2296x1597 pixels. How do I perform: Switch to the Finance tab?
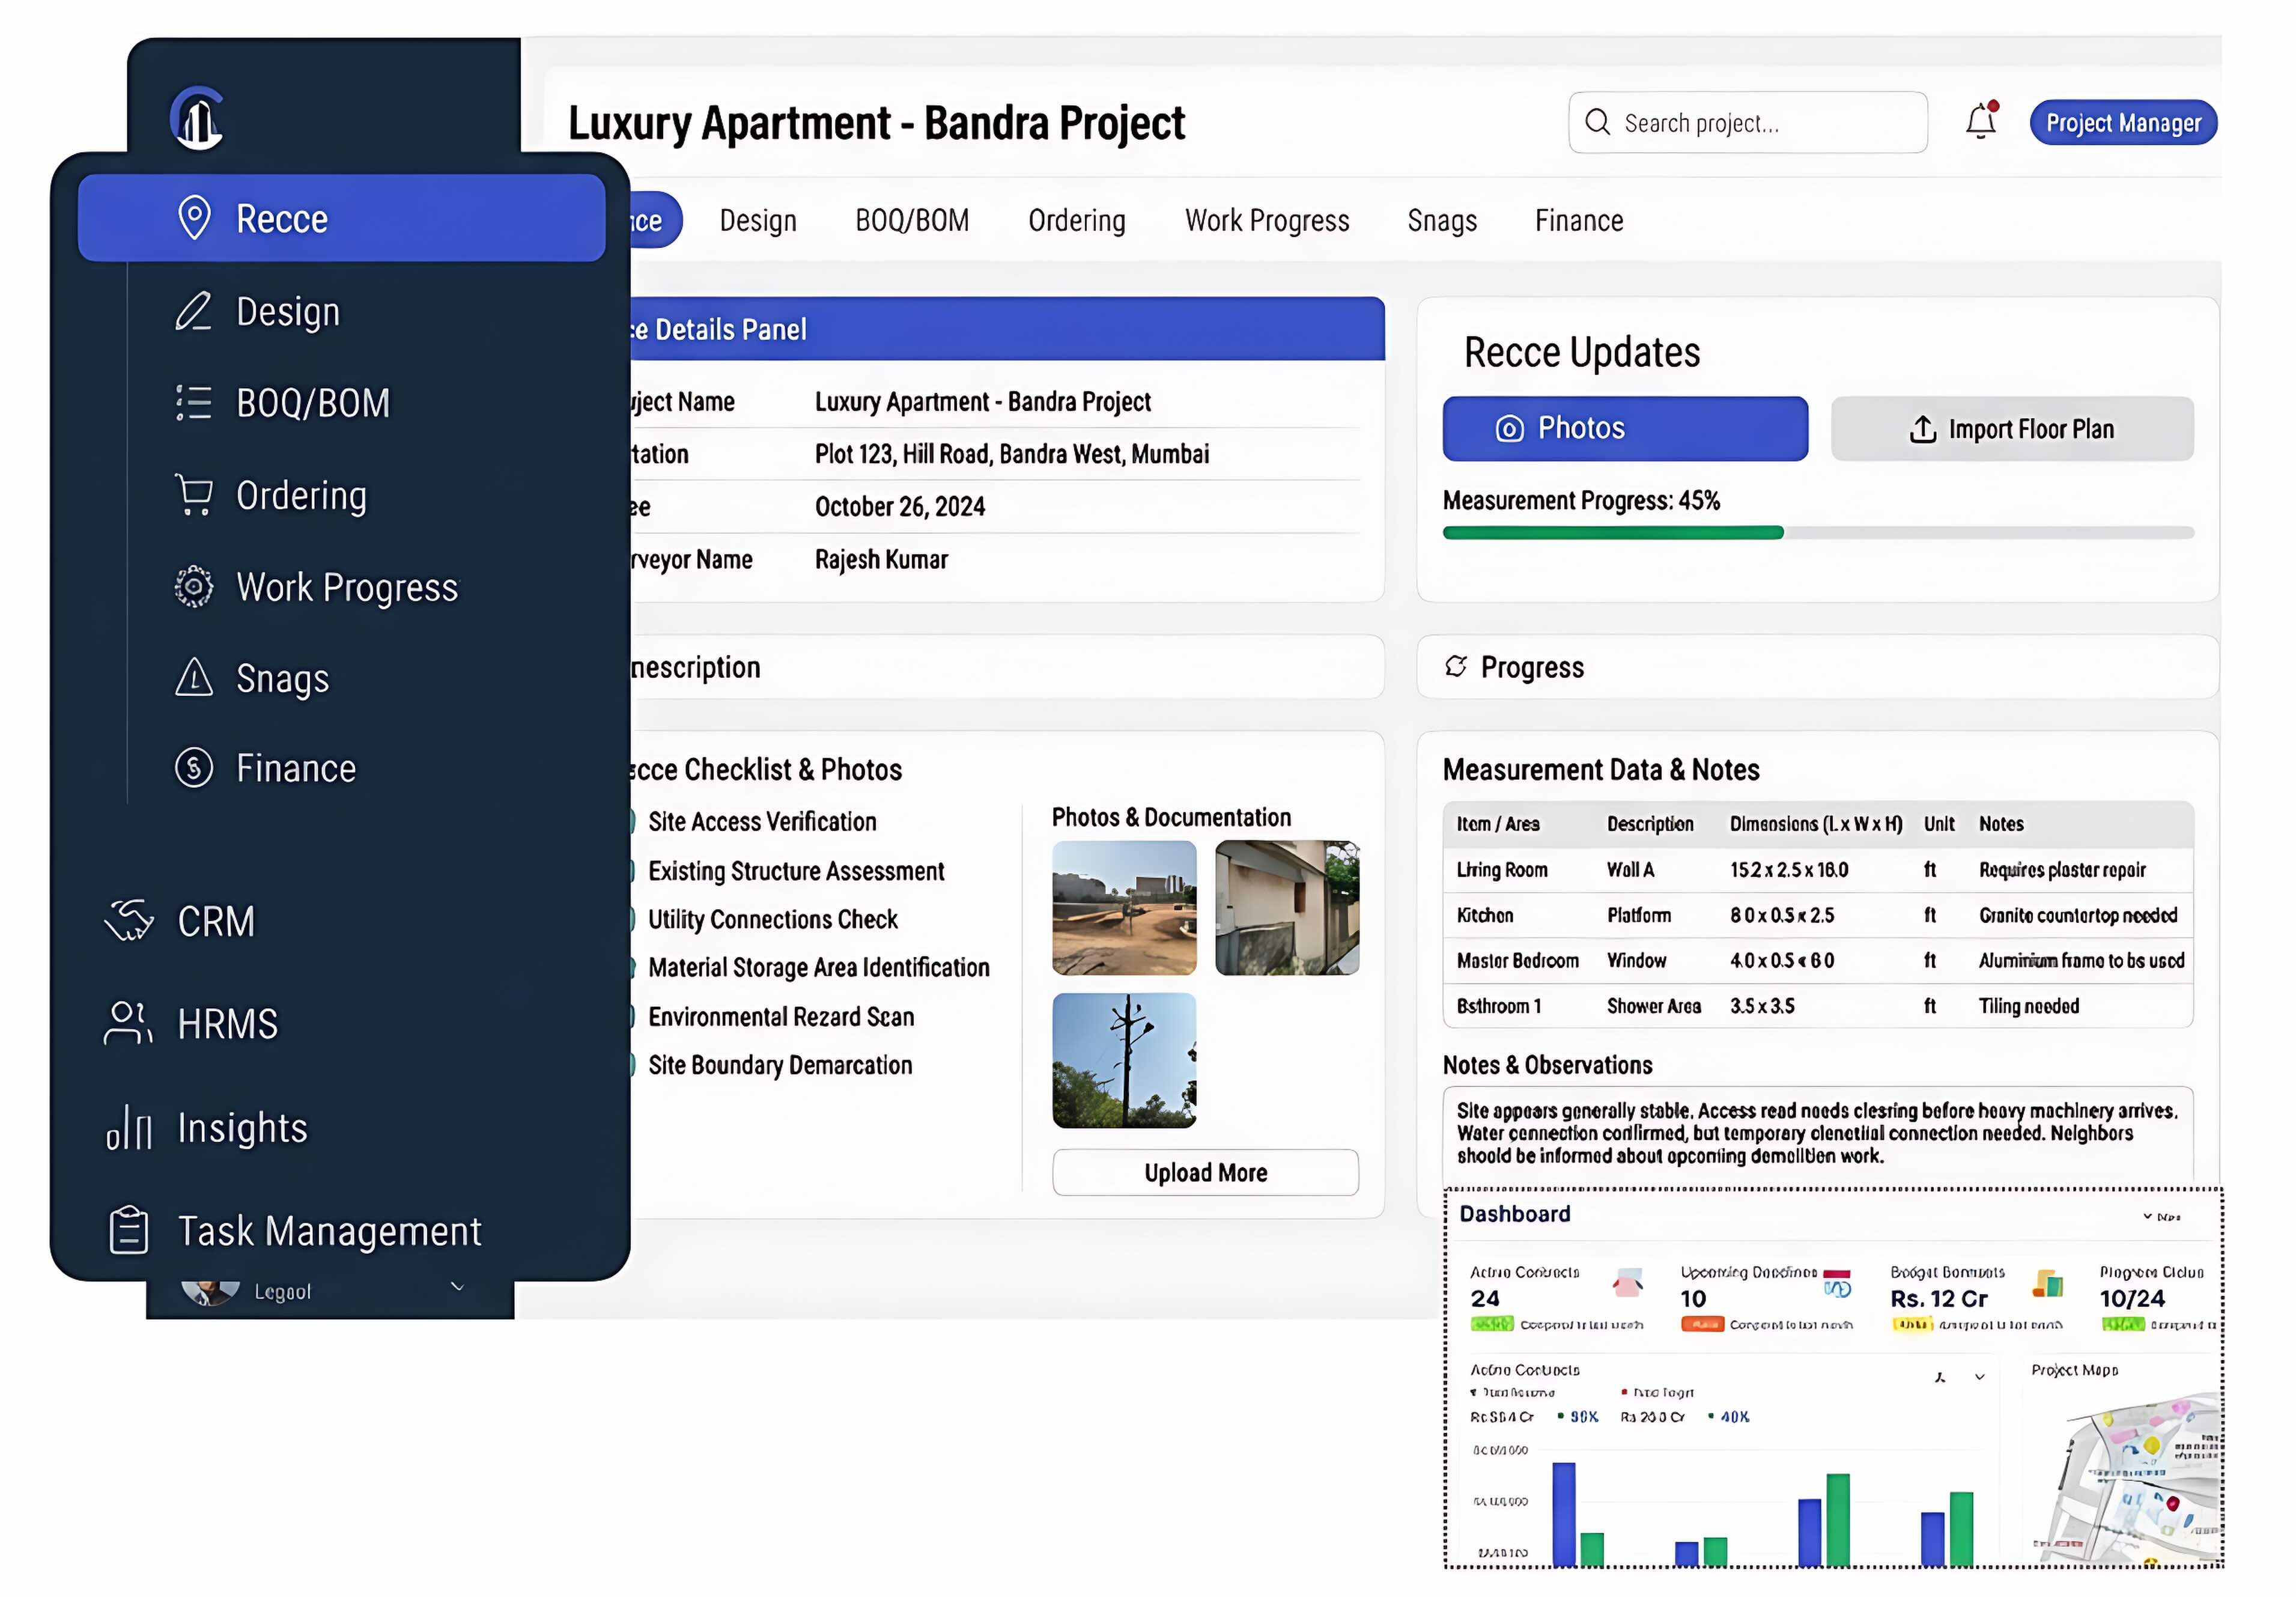click(x=1578, y=220)
